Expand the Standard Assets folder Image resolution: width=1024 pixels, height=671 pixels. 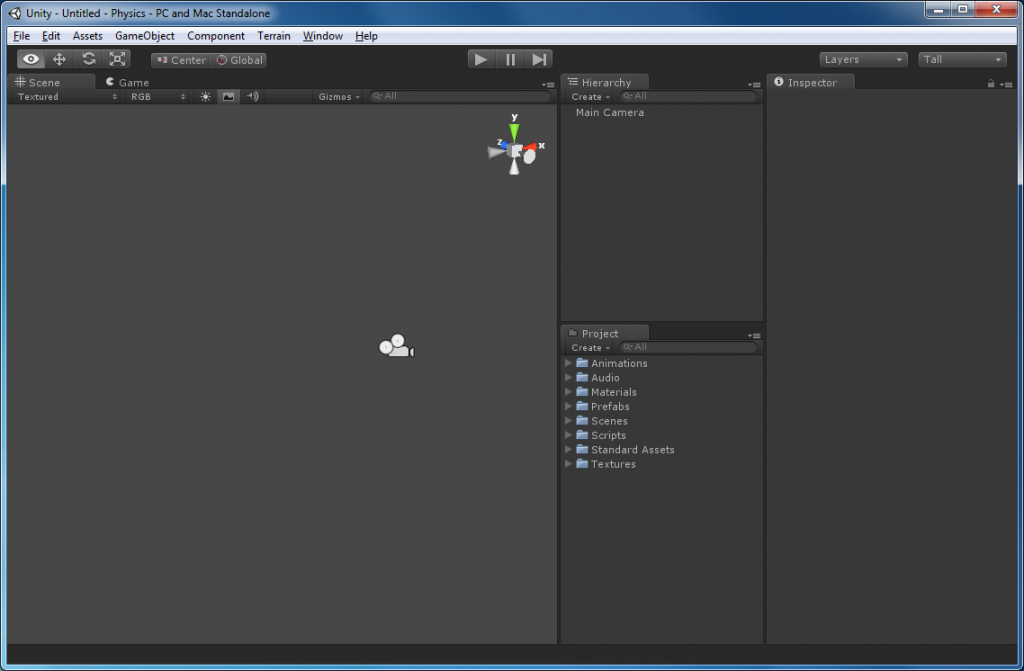(x=568, y=450)
